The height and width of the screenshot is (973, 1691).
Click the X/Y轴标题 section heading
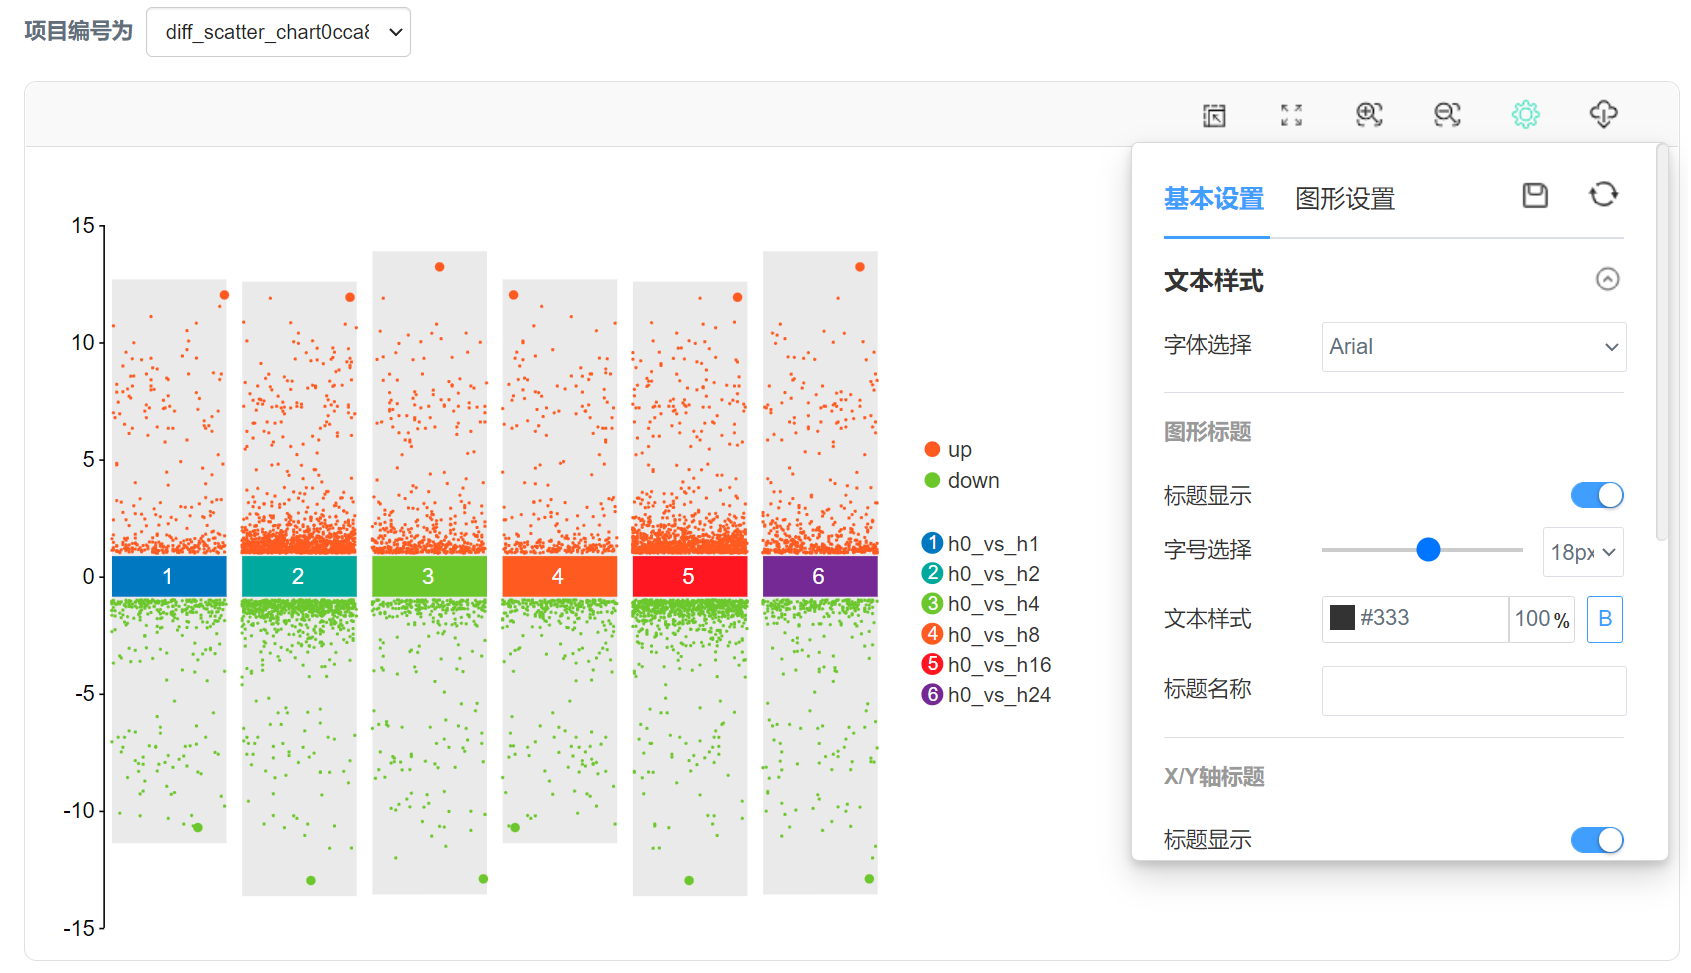[1214, 777]
